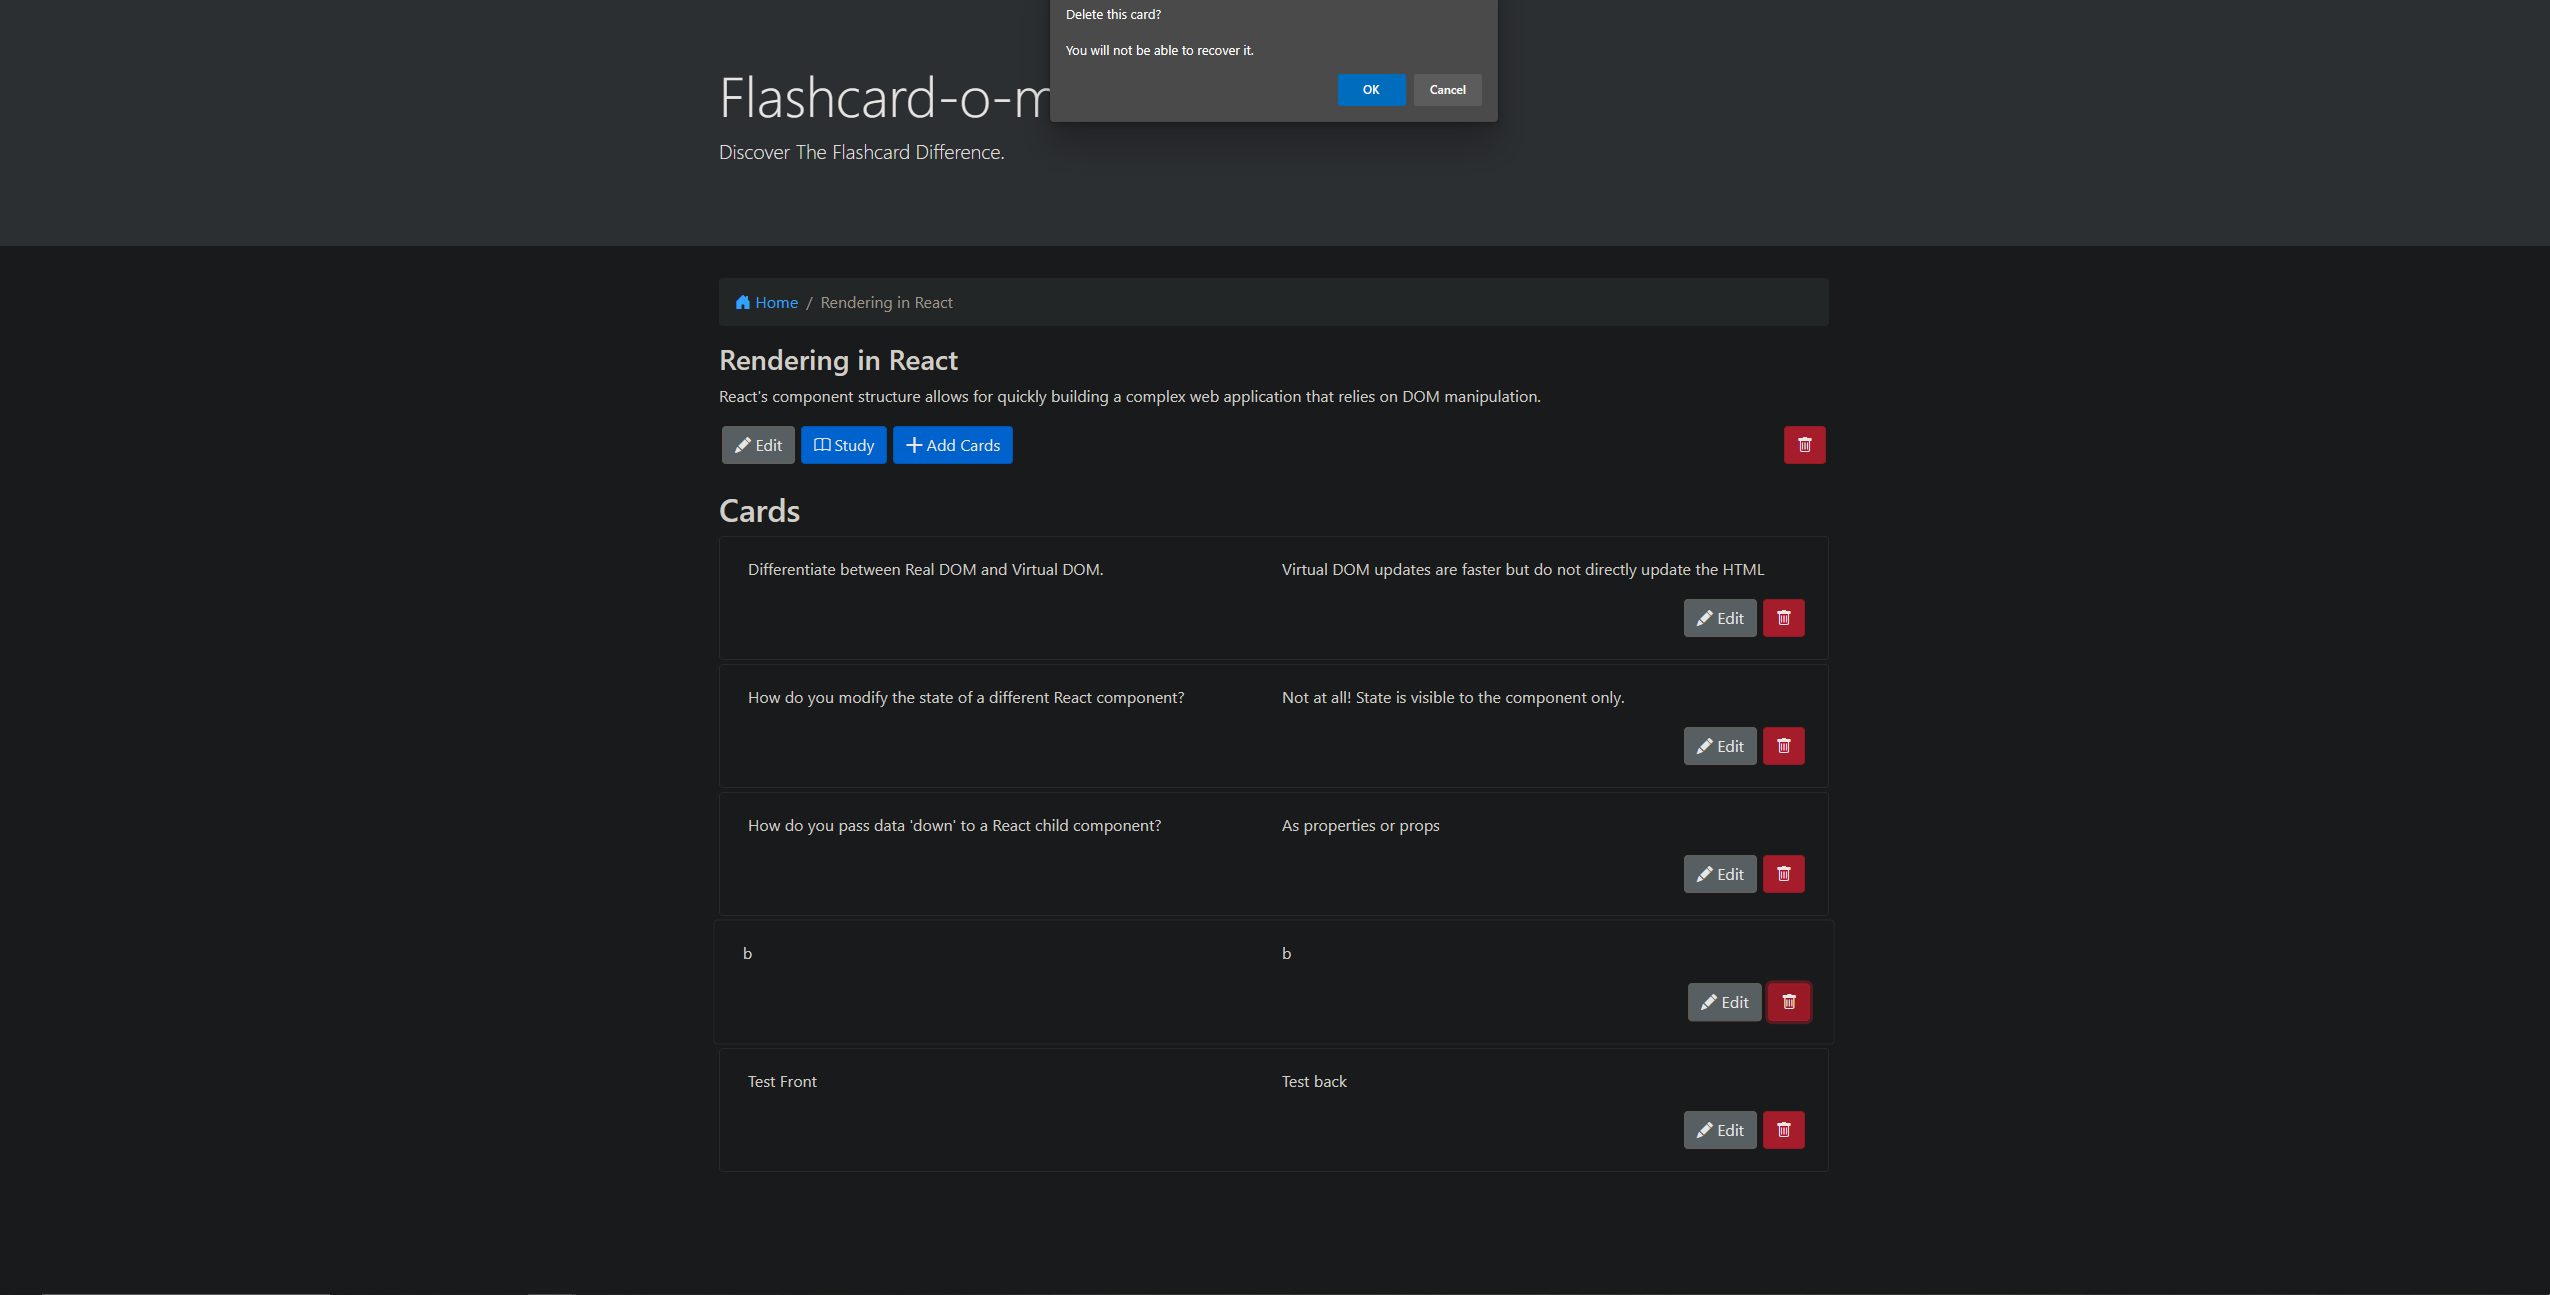Edit the card with front text 'b'

pyautogui.click(x=1723, y=1001)
